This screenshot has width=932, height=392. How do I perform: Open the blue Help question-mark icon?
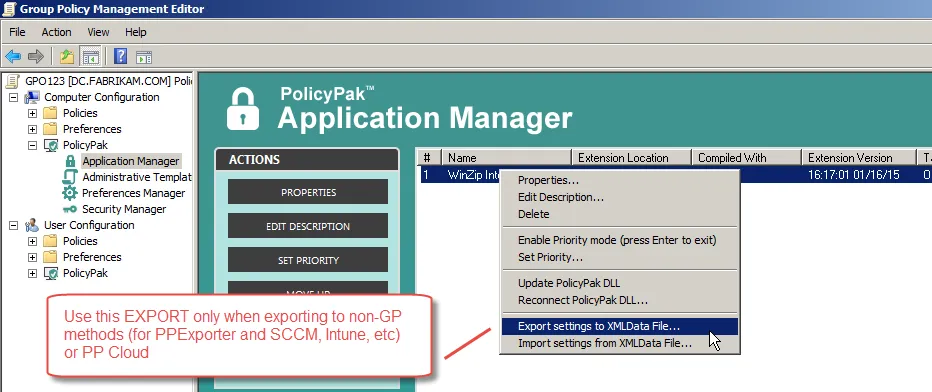pos(121,57)
